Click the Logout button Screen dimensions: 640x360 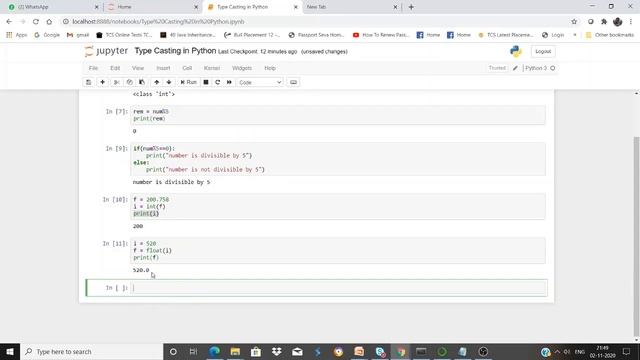click(x=543, y=51)
